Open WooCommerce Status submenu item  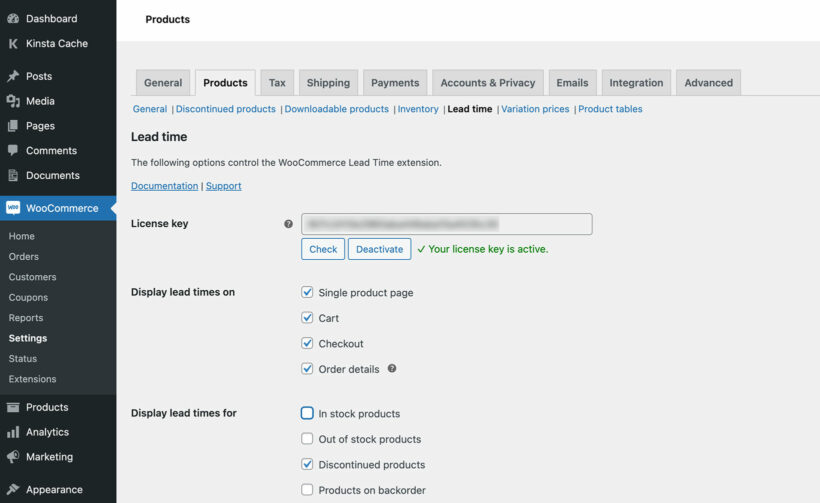(x=22, y=359)
